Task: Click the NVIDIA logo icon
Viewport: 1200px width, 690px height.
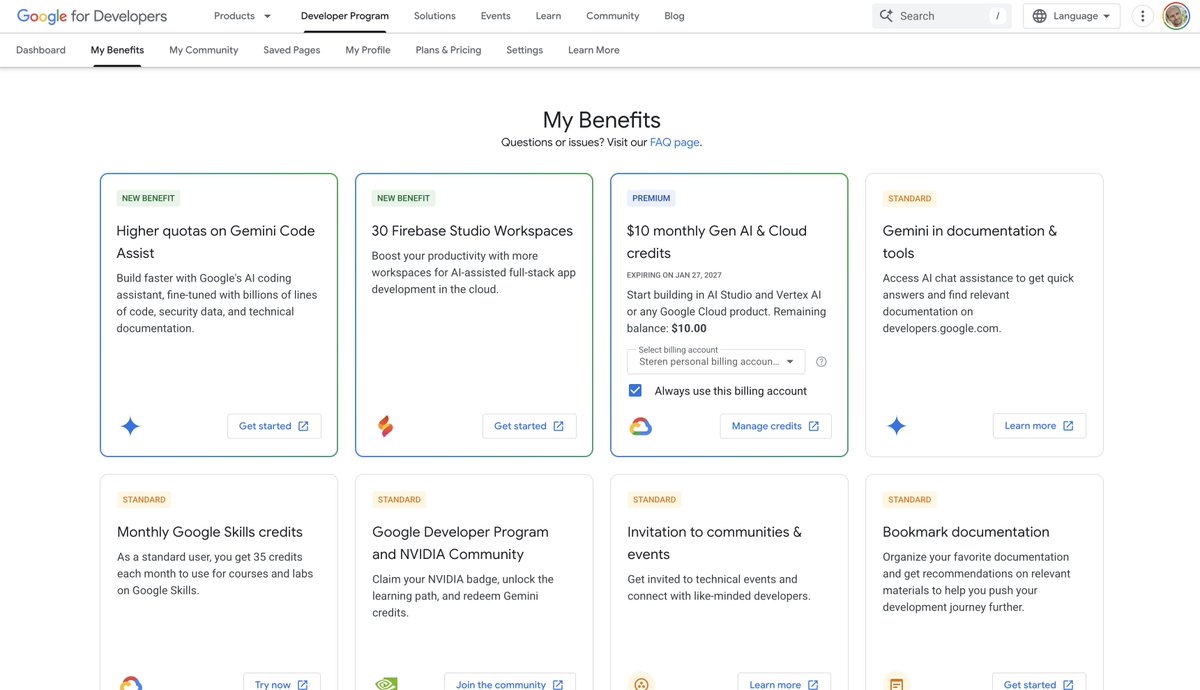Action: coord(386,685)
